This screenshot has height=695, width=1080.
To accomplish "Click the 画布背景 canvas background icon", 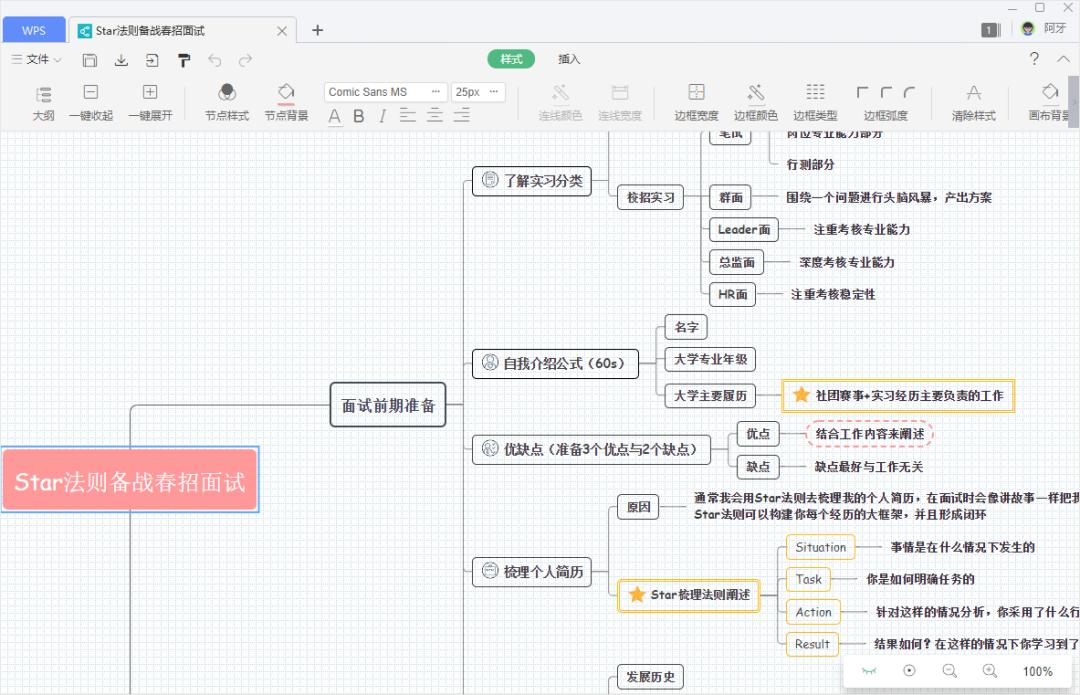I will tap(1049, 100).
